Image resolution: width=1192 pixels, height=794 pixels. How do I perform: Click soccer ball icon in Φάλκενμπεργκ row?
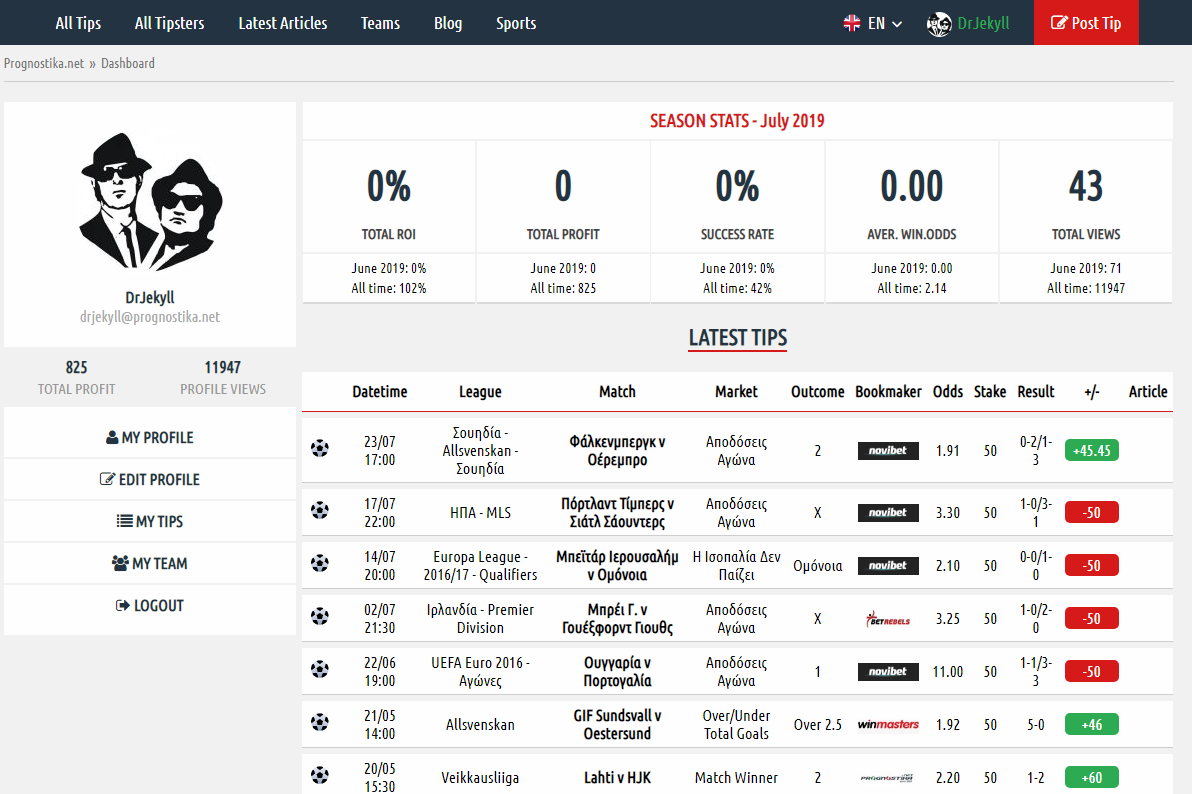point(319,448)
